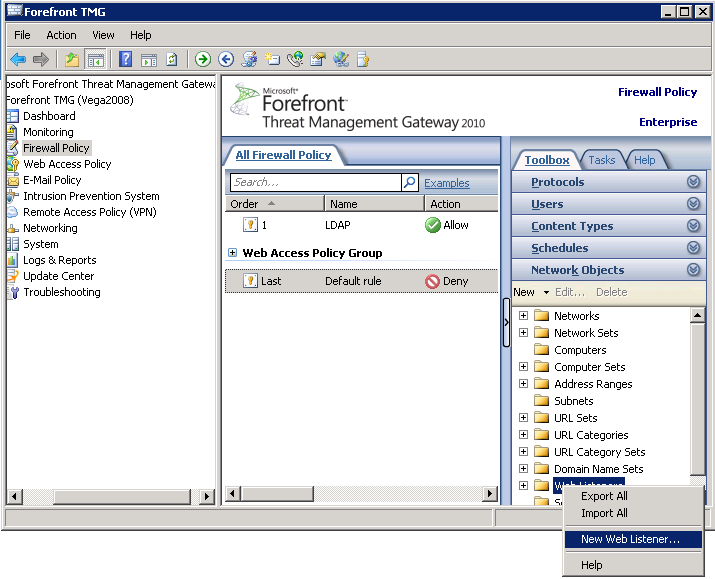Click the Examples link
The width and height of the screenshot is (715, 579).
click(446, 183)
